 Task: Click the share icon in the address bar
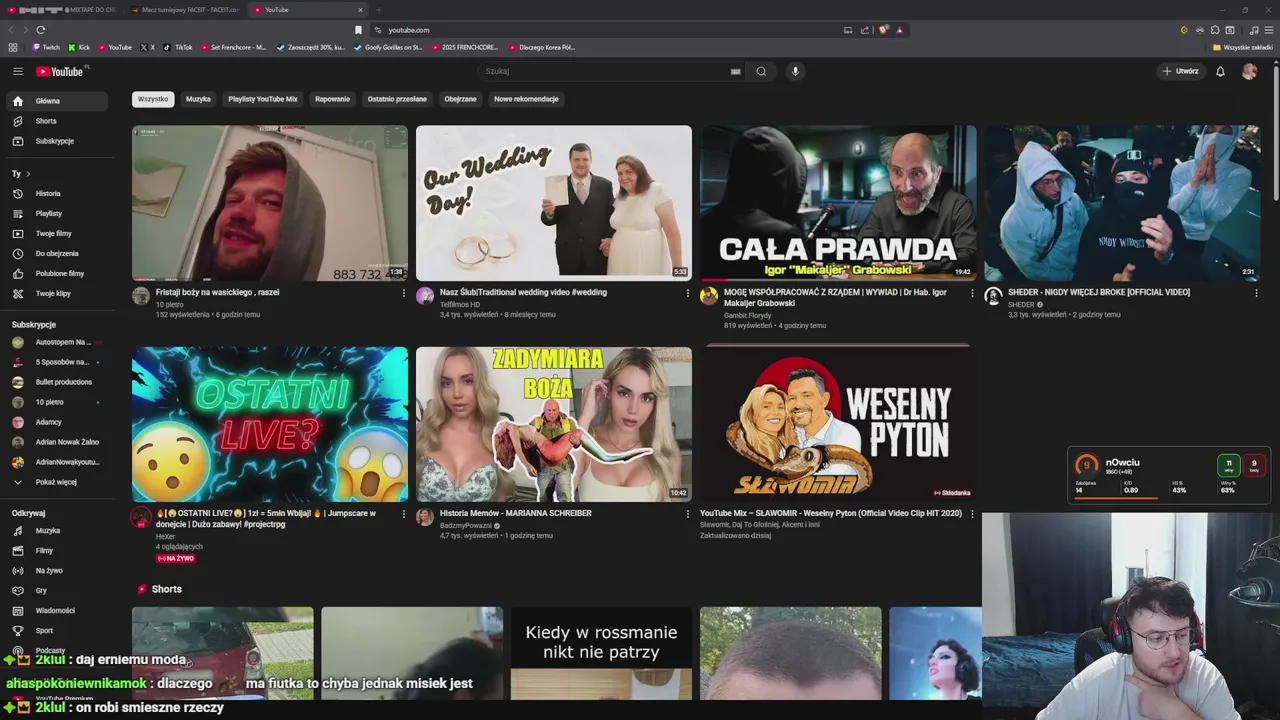pyautogui.click(x=865, y=30)
